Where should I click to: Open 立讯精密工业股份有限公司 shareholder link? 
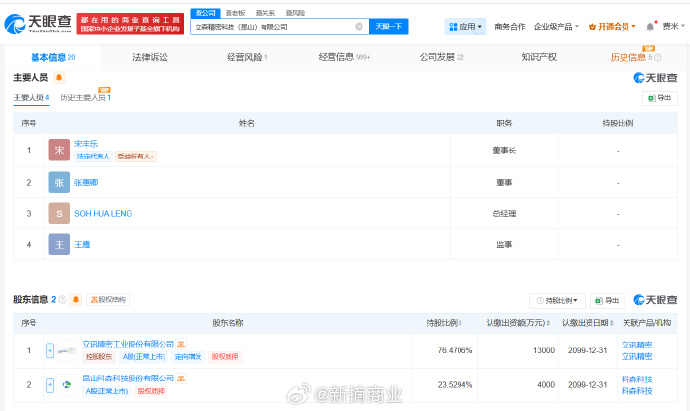point(128,344)
